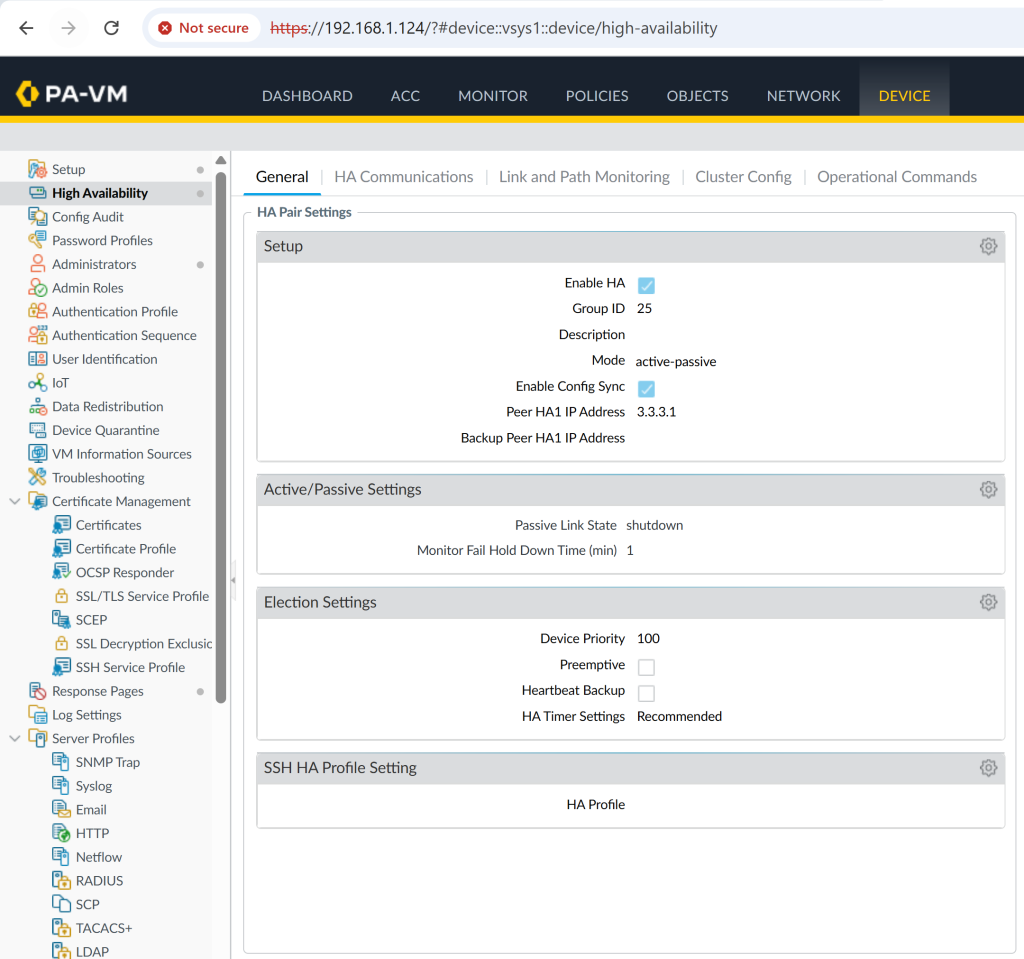Open the NETWORK top menu
Screen dimensions: 1024x959
point(803,96)
